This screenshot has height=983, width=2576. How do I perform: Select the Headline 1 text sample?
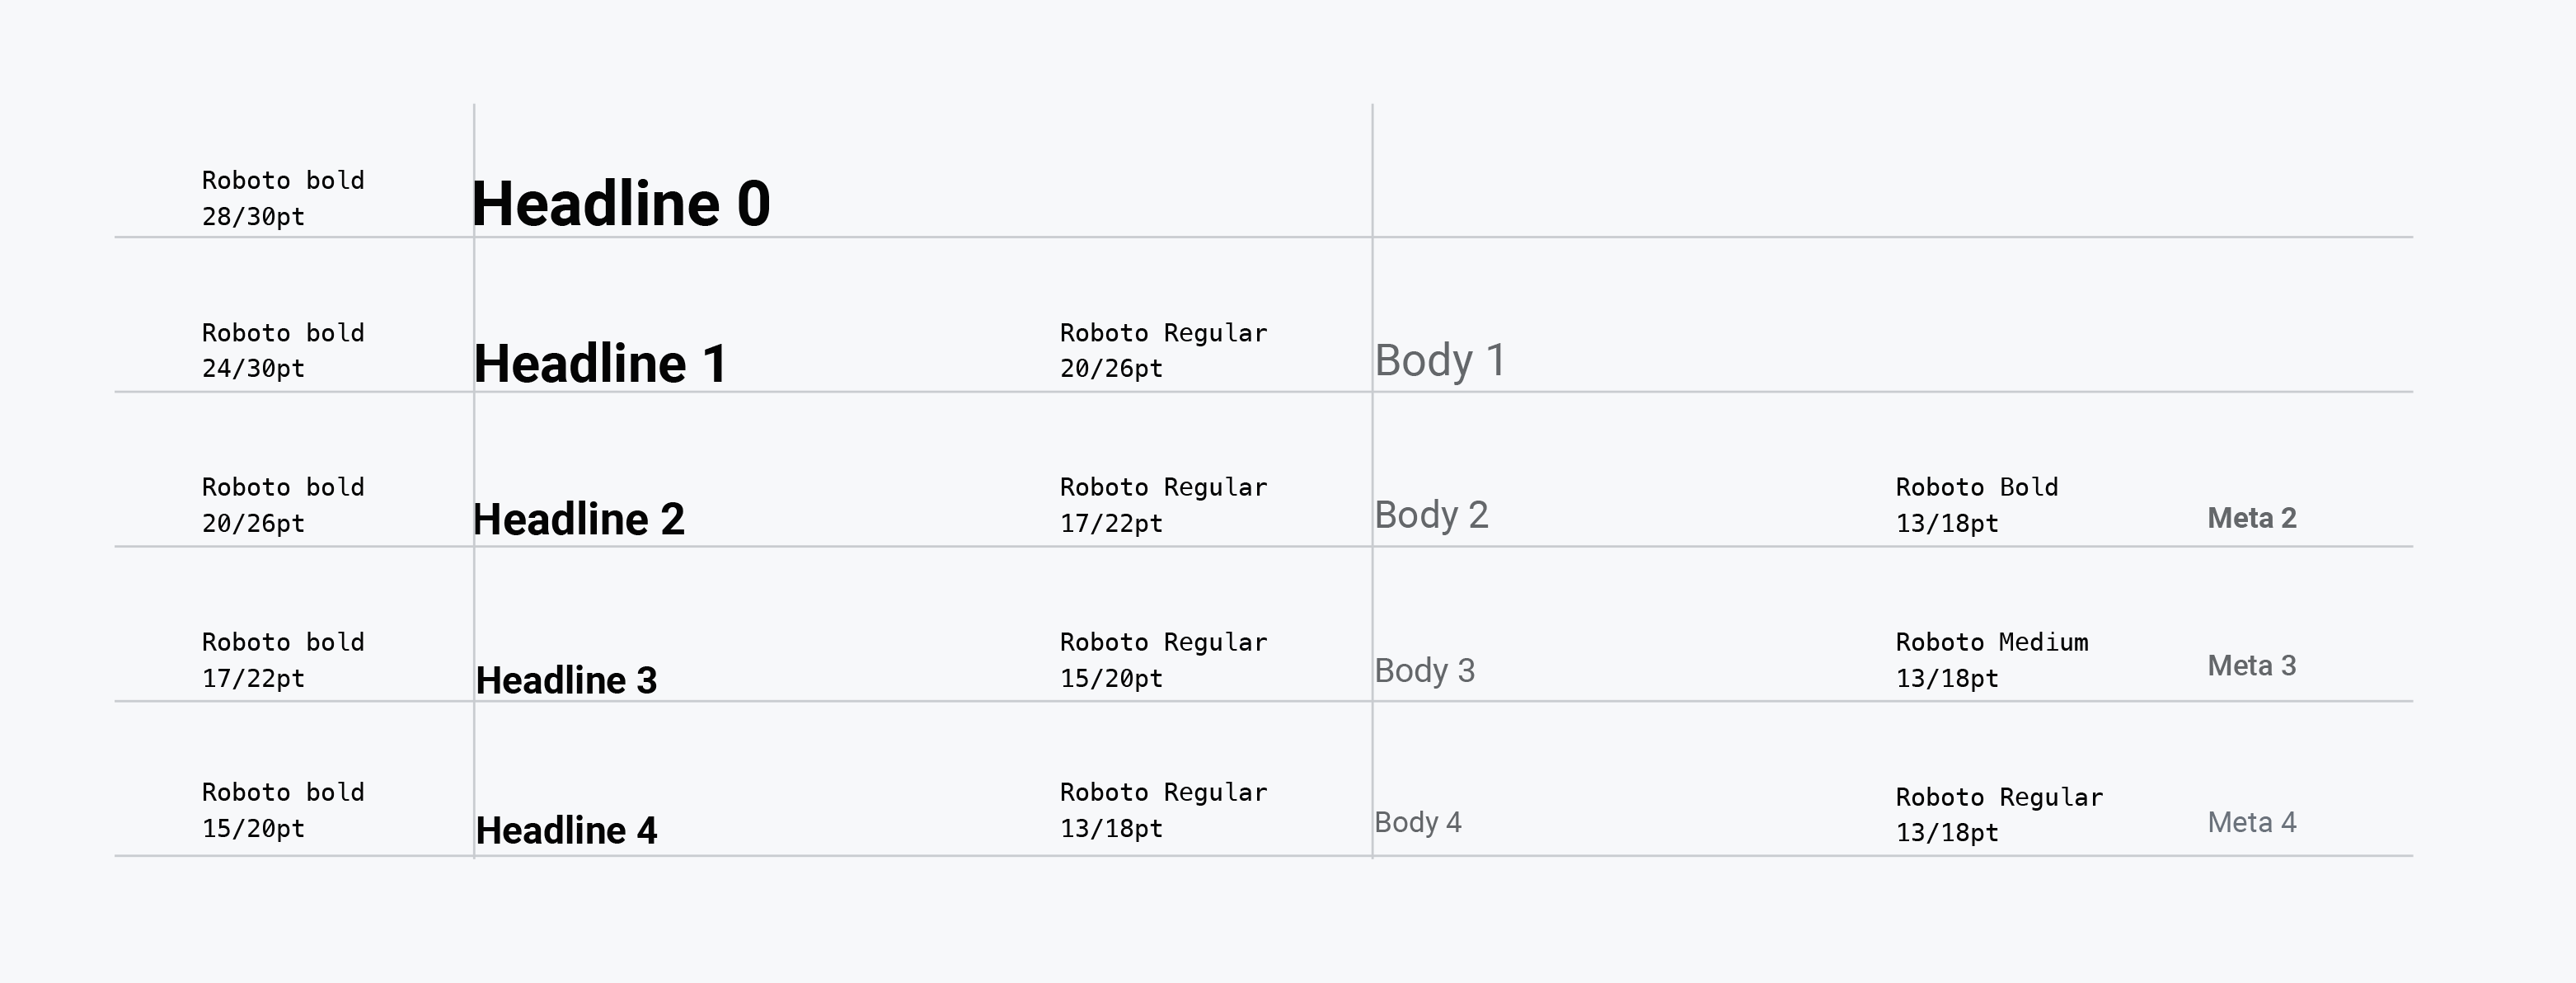(600, 363)
